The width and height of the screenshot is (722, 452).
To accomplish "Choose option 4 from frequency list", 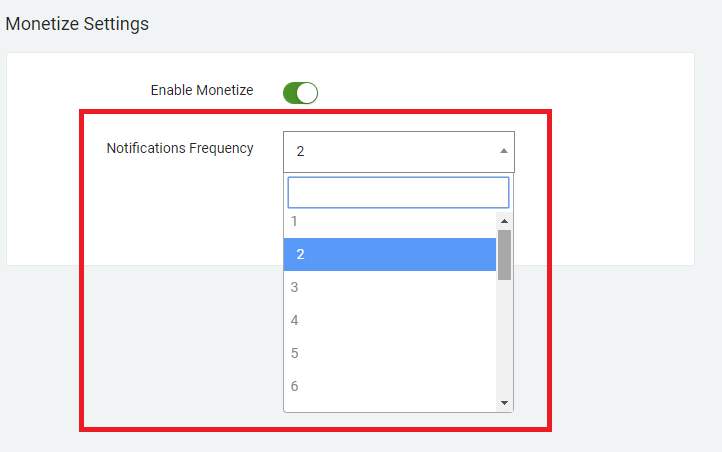I will pos(390,320).
